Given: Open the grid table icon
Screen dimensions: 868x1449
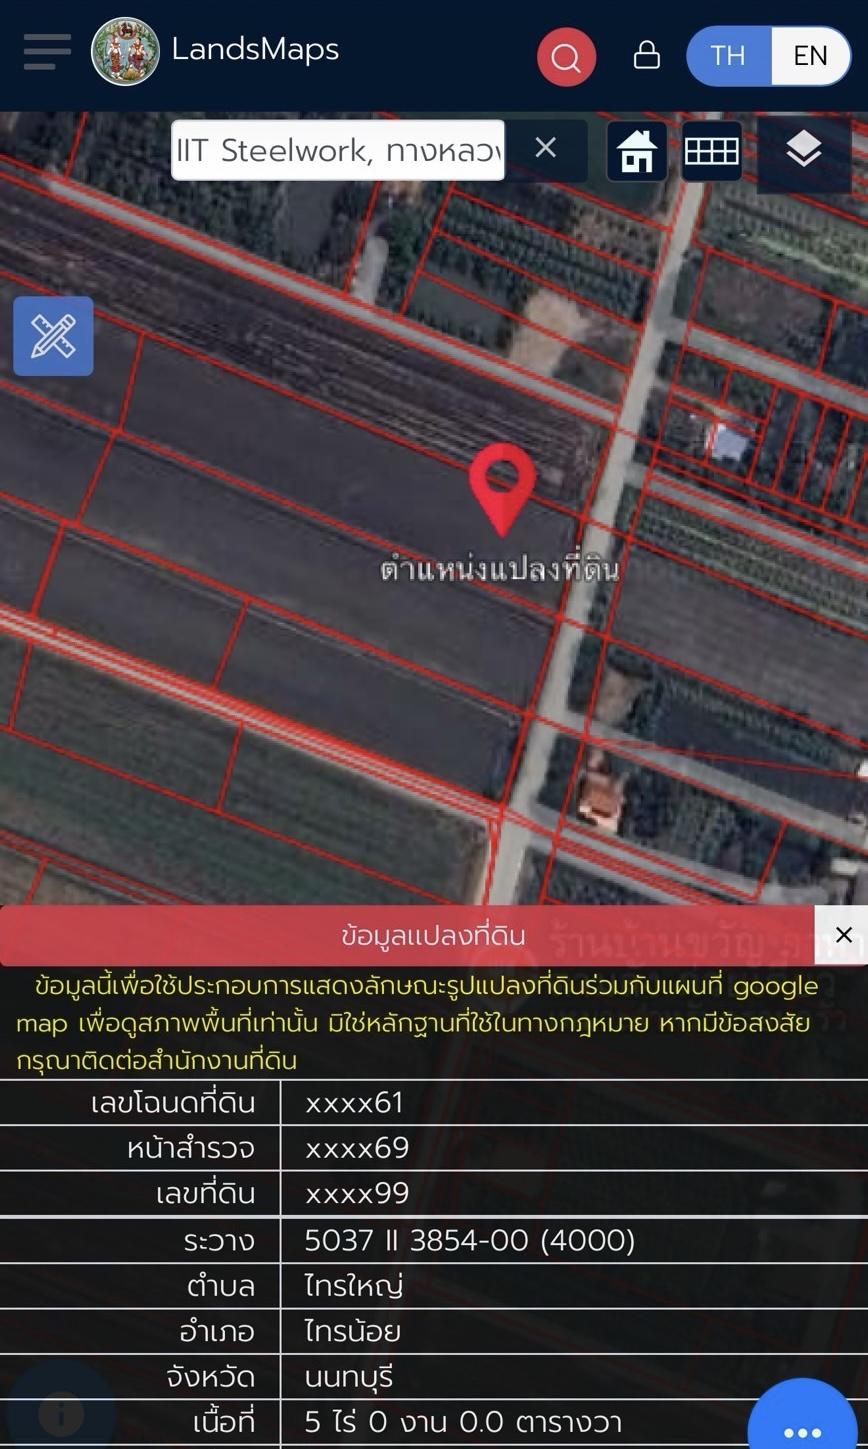Looking at the screenshot, I should [x=712, y=151].
